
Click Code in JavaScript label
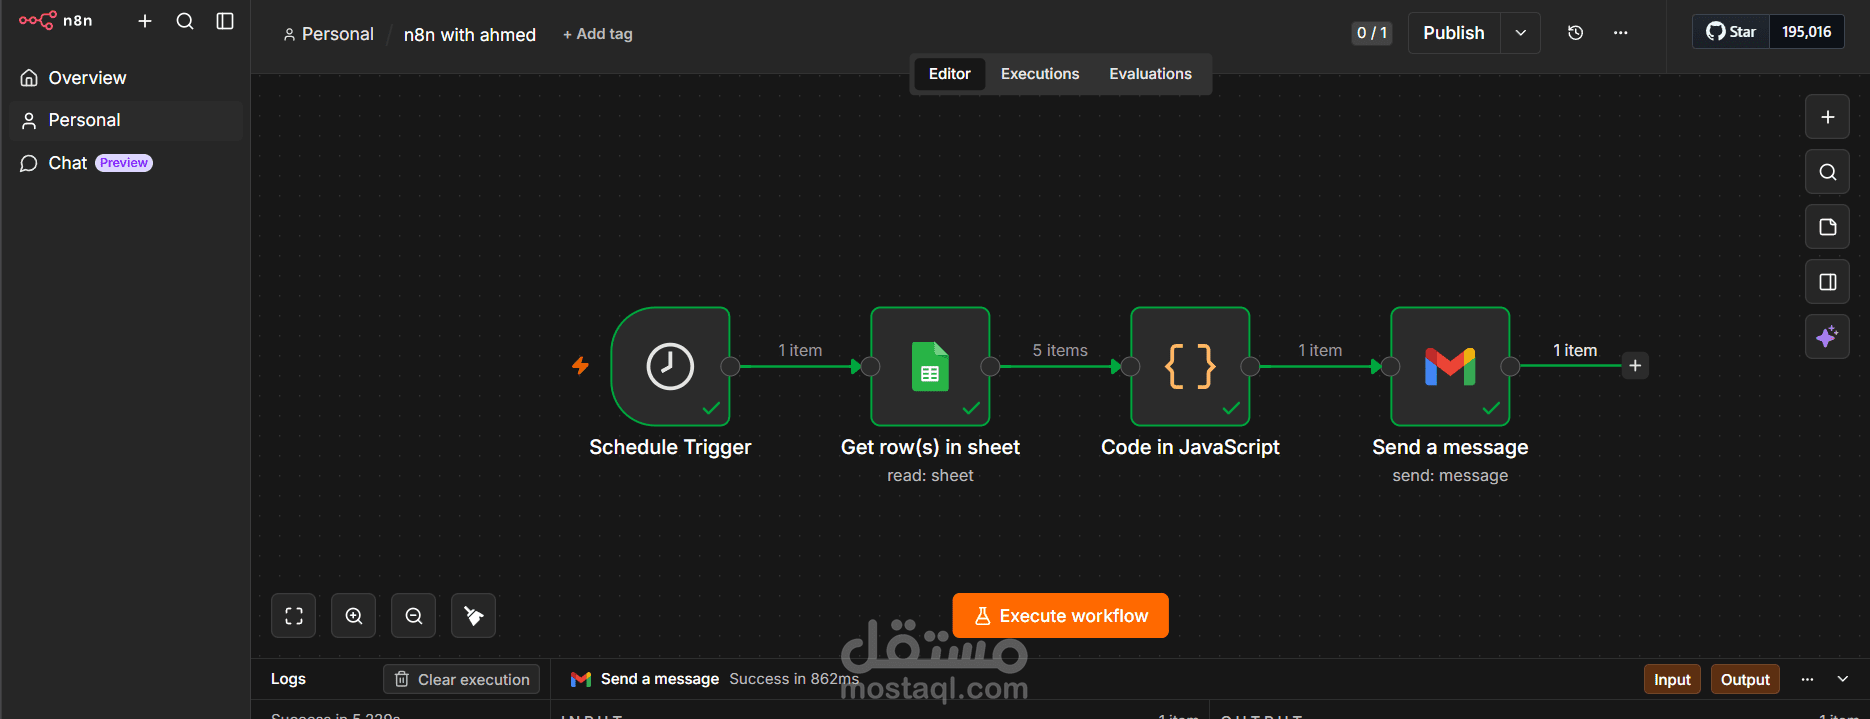pos(1190,447)
